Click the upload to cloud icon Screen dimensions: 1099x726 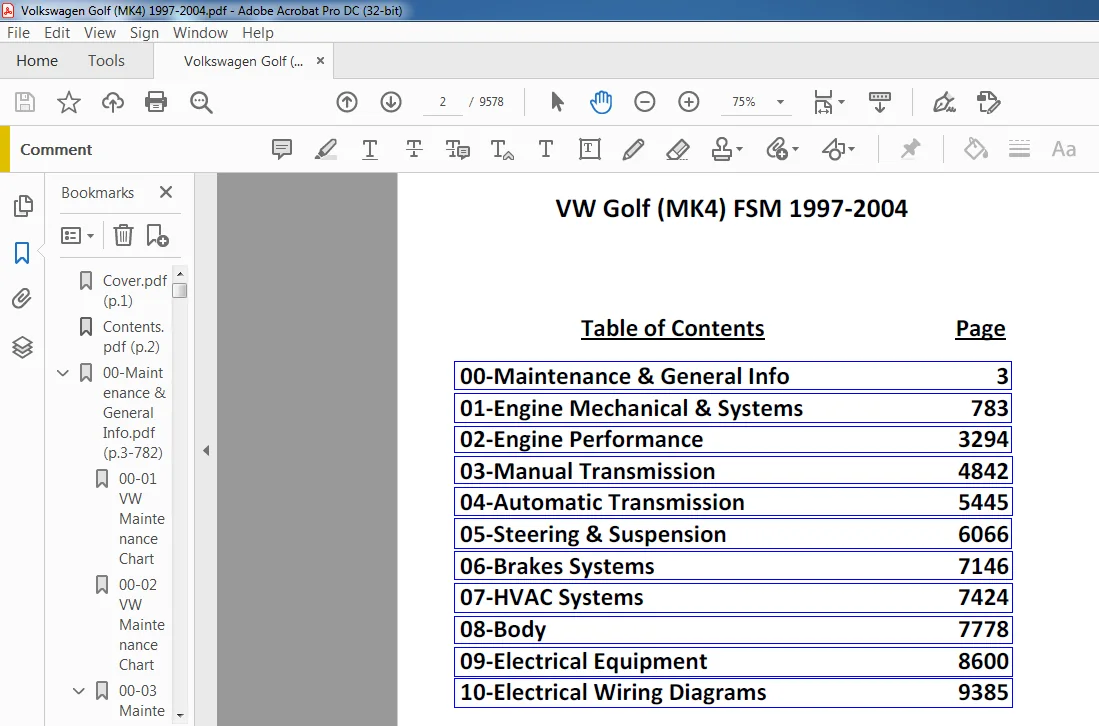pos(112,102)
